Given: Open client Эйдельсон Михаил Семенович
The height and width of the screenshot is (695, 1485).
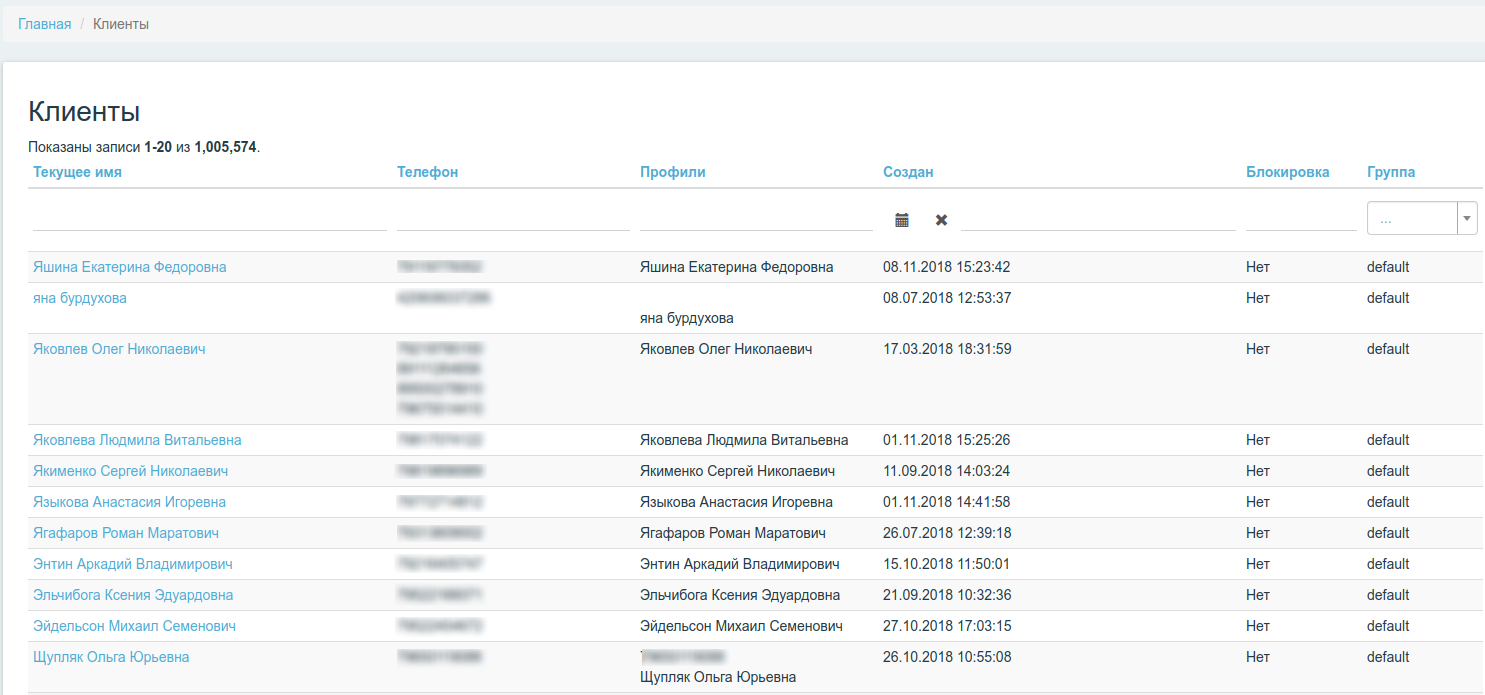Looking at the screenshot, I should click(134, 626).
